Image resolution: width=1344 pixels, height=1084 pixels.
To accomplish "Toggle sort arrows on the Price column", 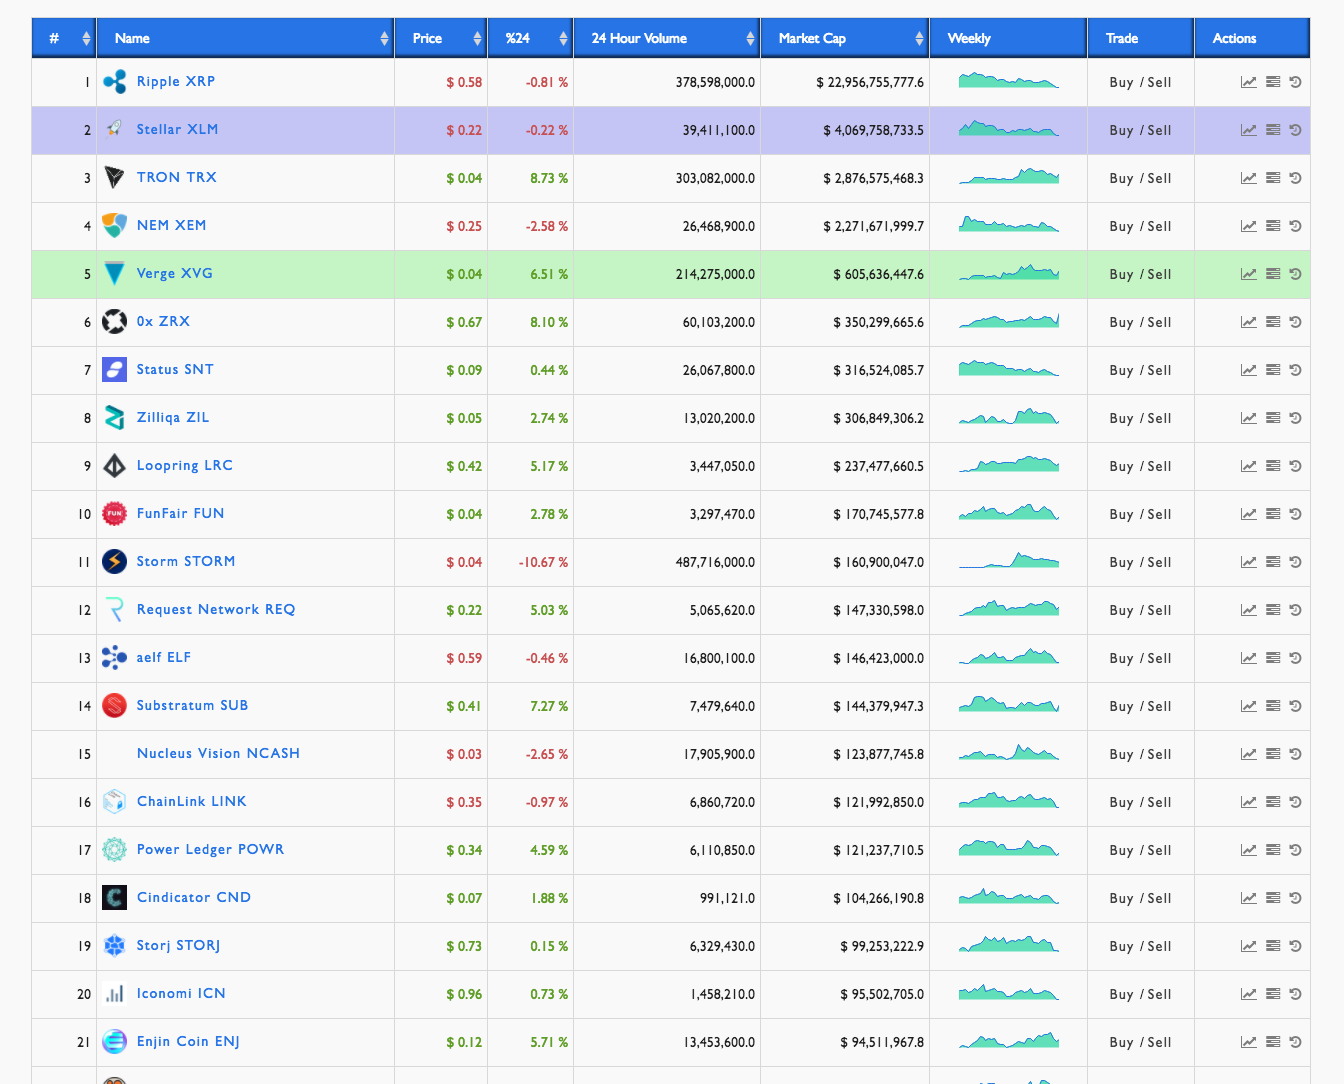I will [x=477, y=39].
